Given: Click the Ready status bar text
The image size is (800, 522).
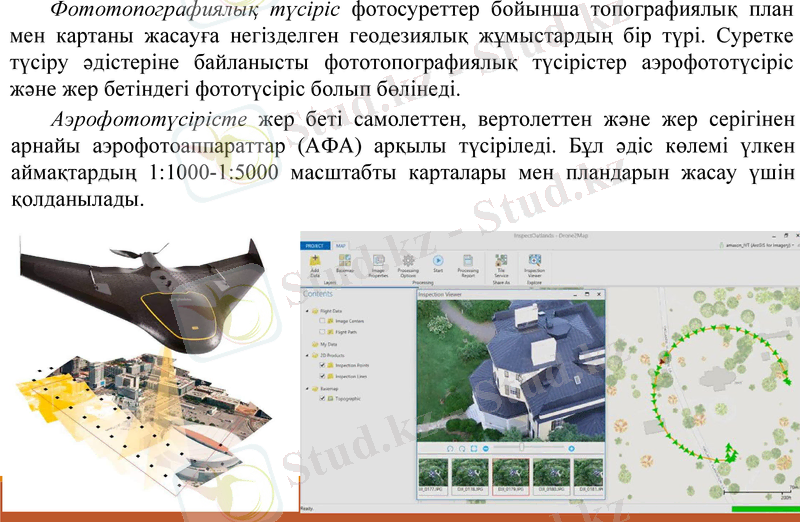Looking at the screenshot, I should 307,509.
